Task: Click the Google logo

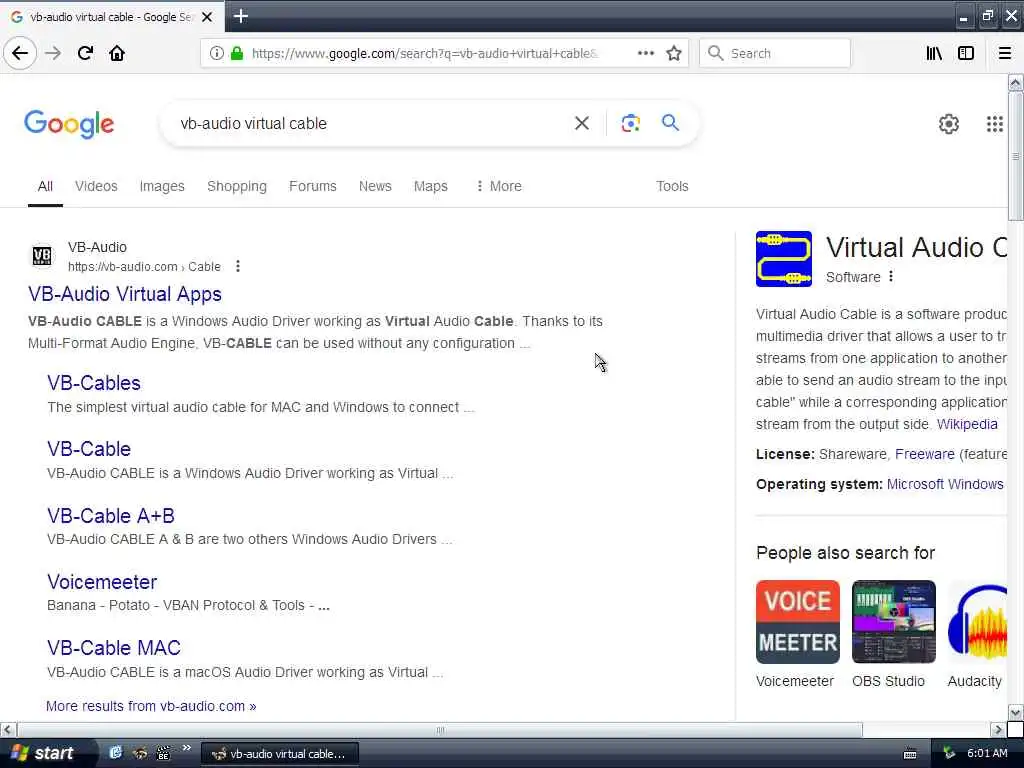Action: point(69,123)
